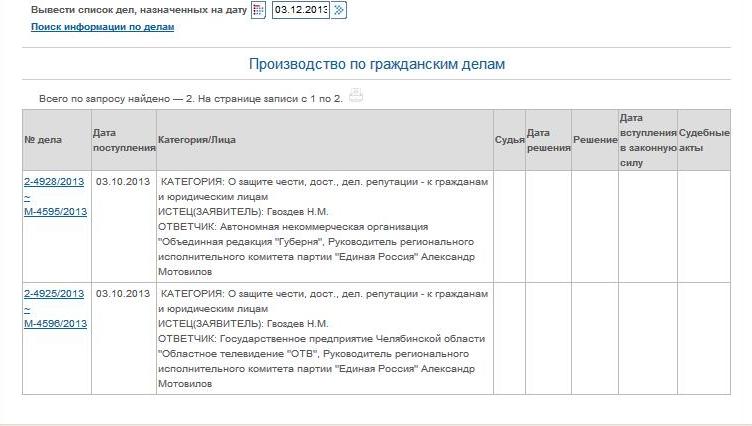Click the date input field 03.12.2013
The image size is (752, 426).
click(301, 10)
